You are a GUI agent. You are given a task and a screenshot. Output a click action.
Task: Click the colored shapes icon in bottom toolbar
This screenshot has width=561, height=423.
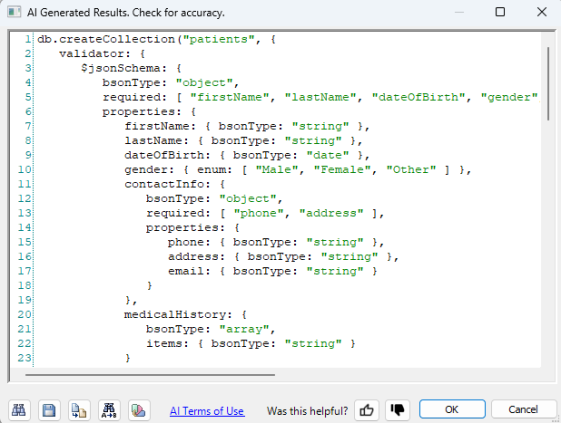coord(139,410)
